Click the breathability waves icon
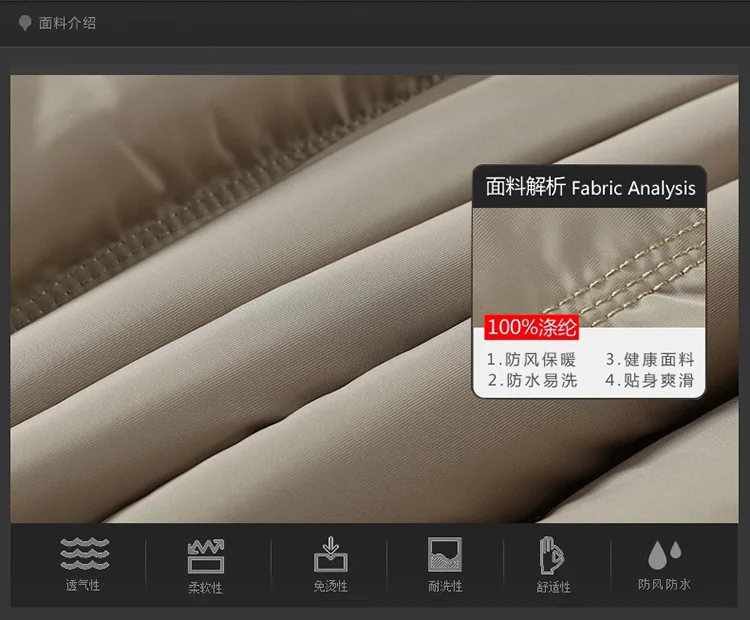Image resolution: width=750 pixels, height=620 pixels. tap(85, 554)
